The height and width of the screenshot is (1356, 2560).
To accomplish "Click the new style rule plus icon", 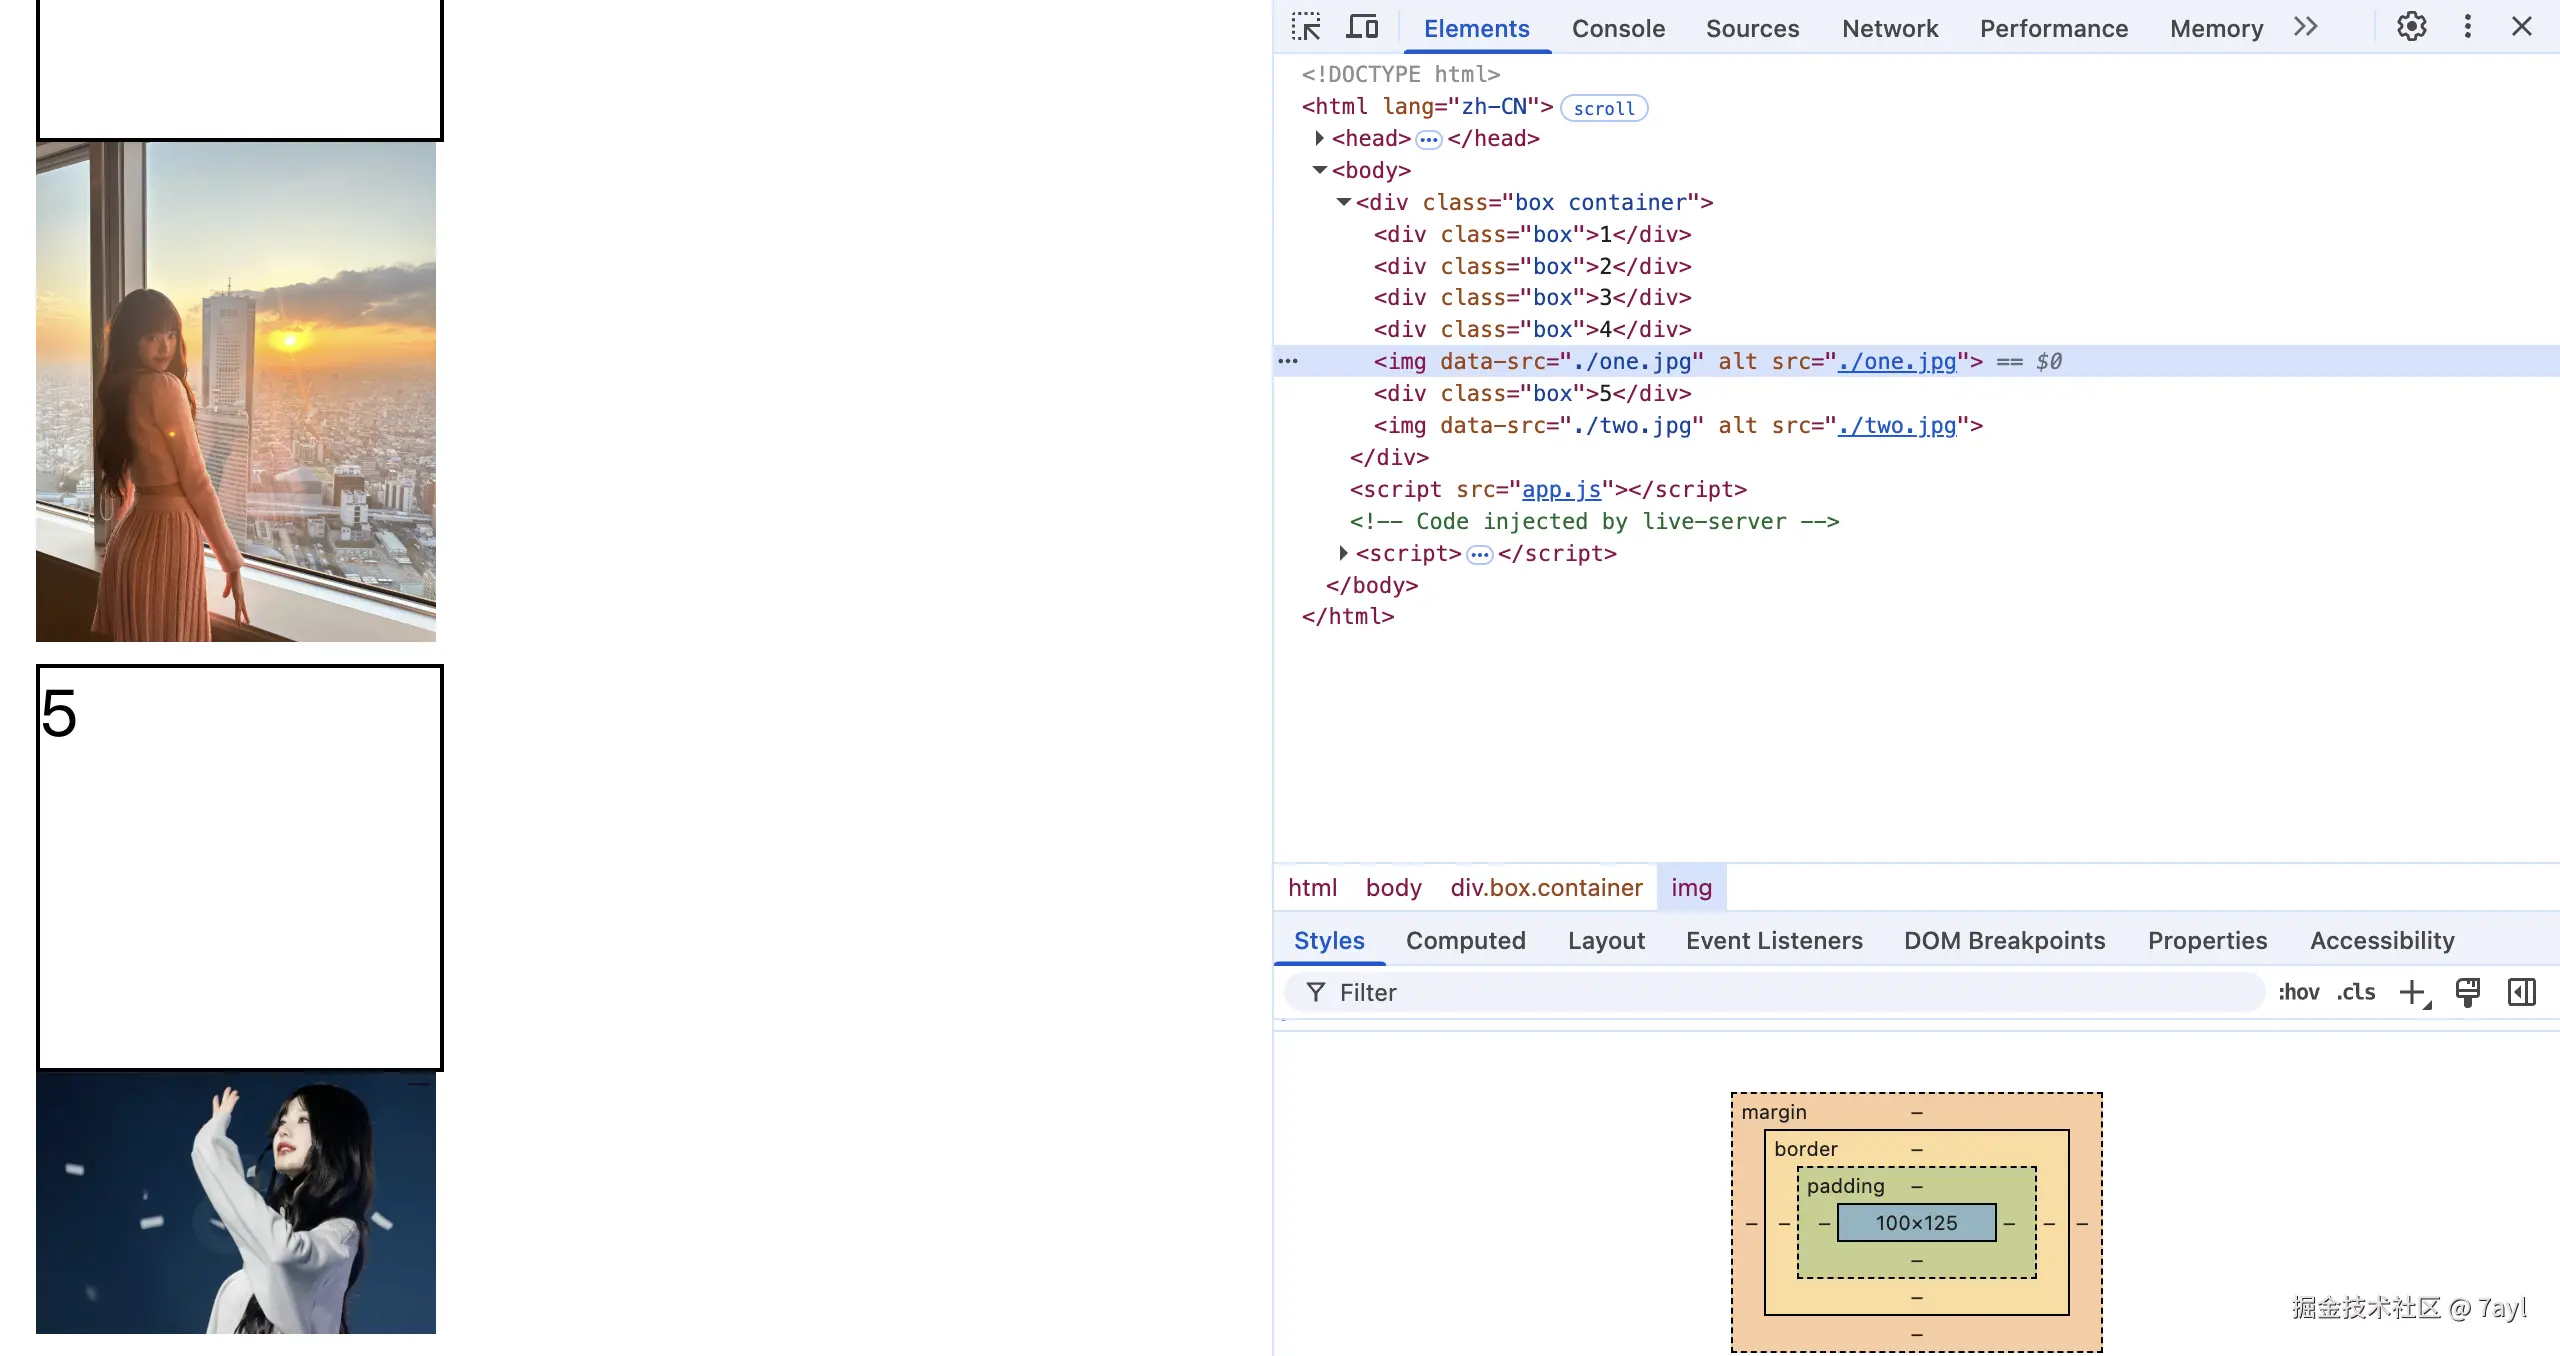I will tap(2413, 992).
